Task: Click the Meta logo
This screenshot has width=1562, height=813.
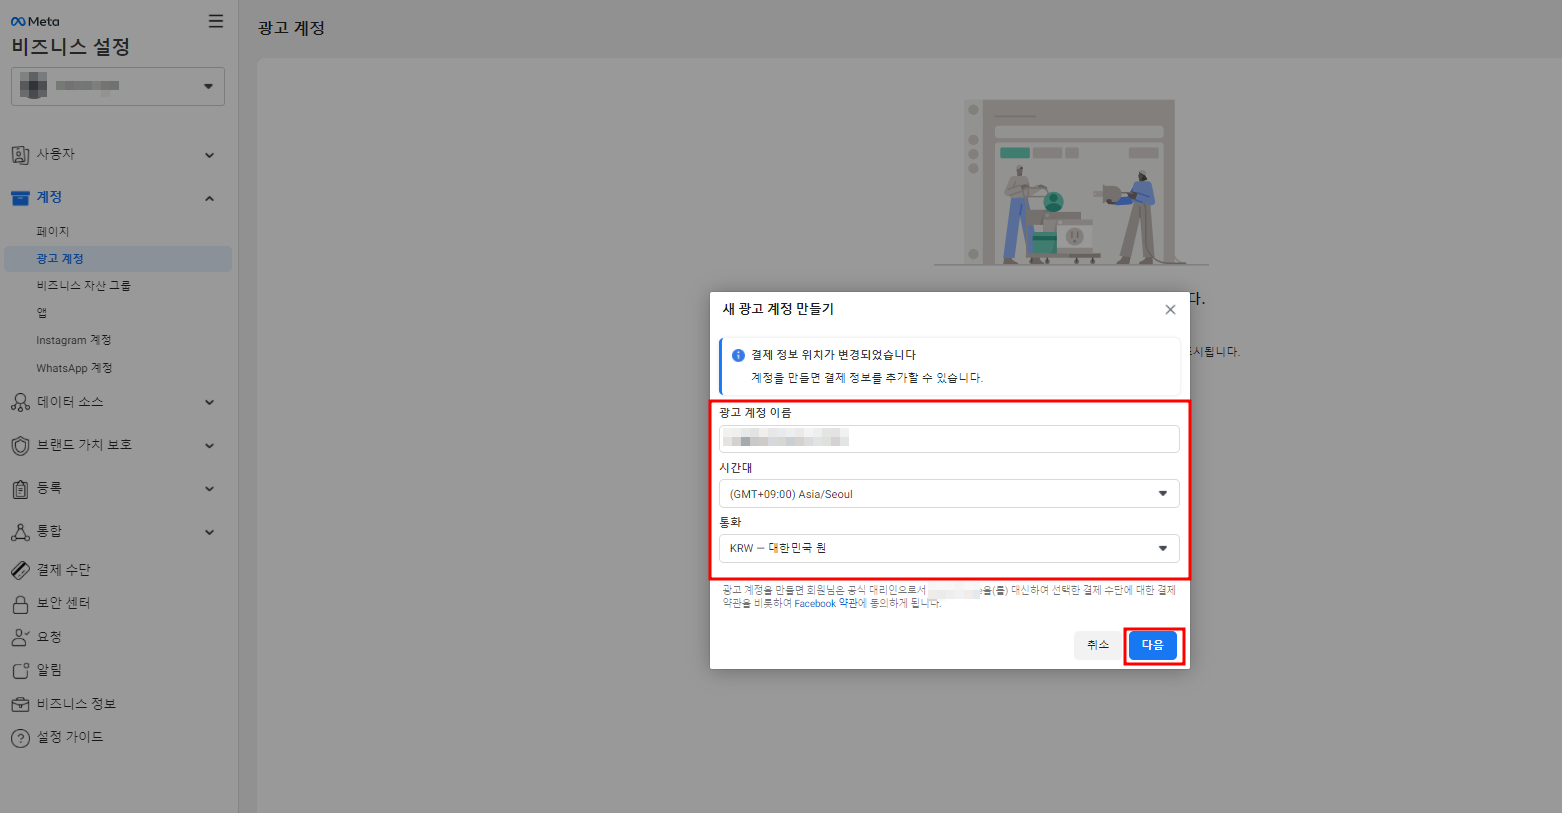Action: pyautogui.click(x=35, y=21)
